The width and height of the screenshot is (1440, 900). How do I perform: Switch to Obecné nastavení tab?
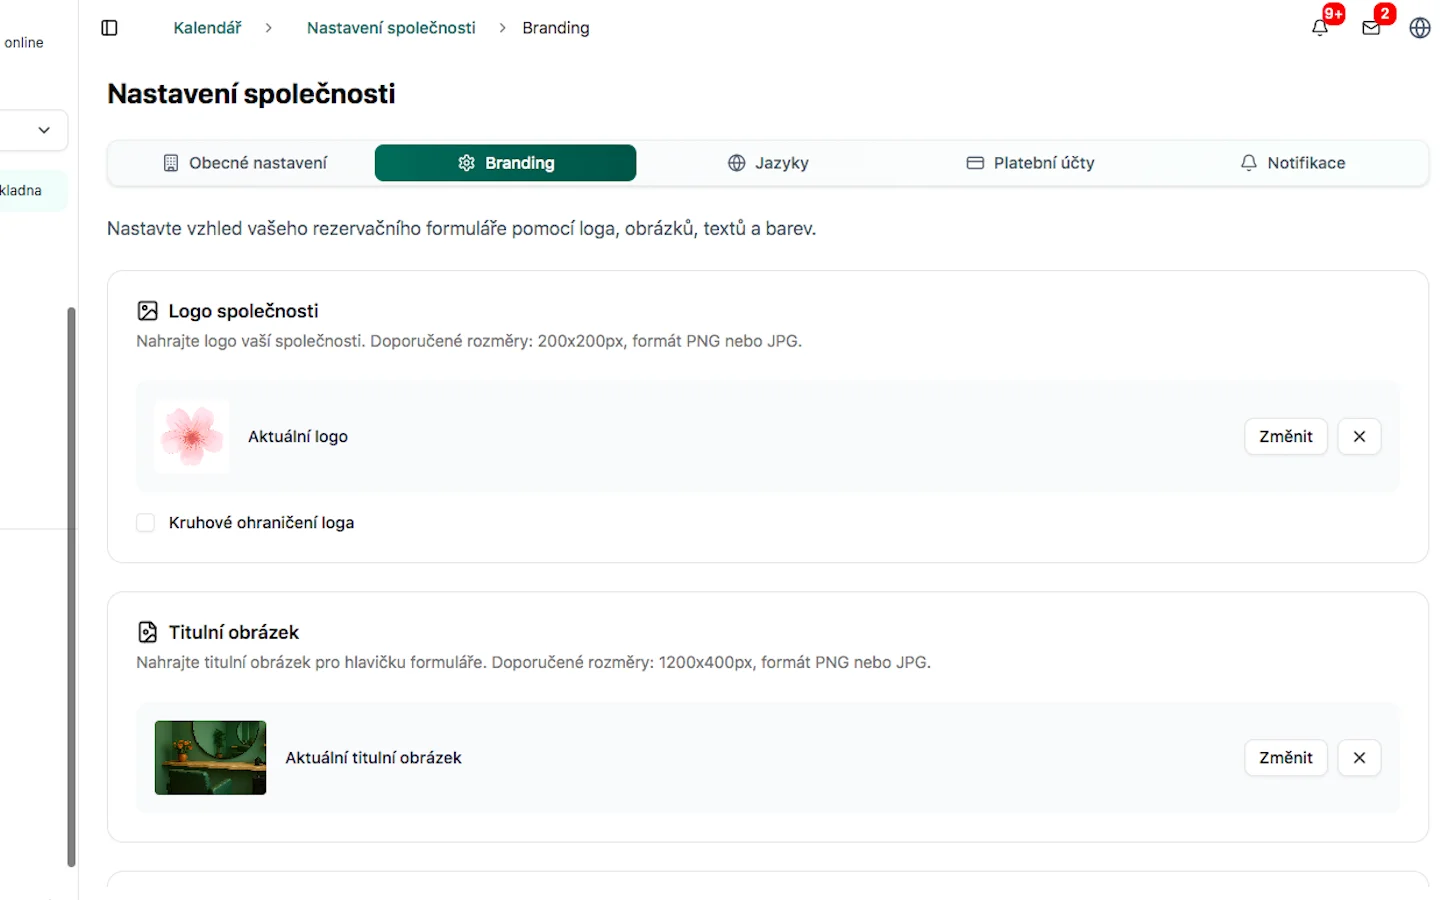click(245, 163)
